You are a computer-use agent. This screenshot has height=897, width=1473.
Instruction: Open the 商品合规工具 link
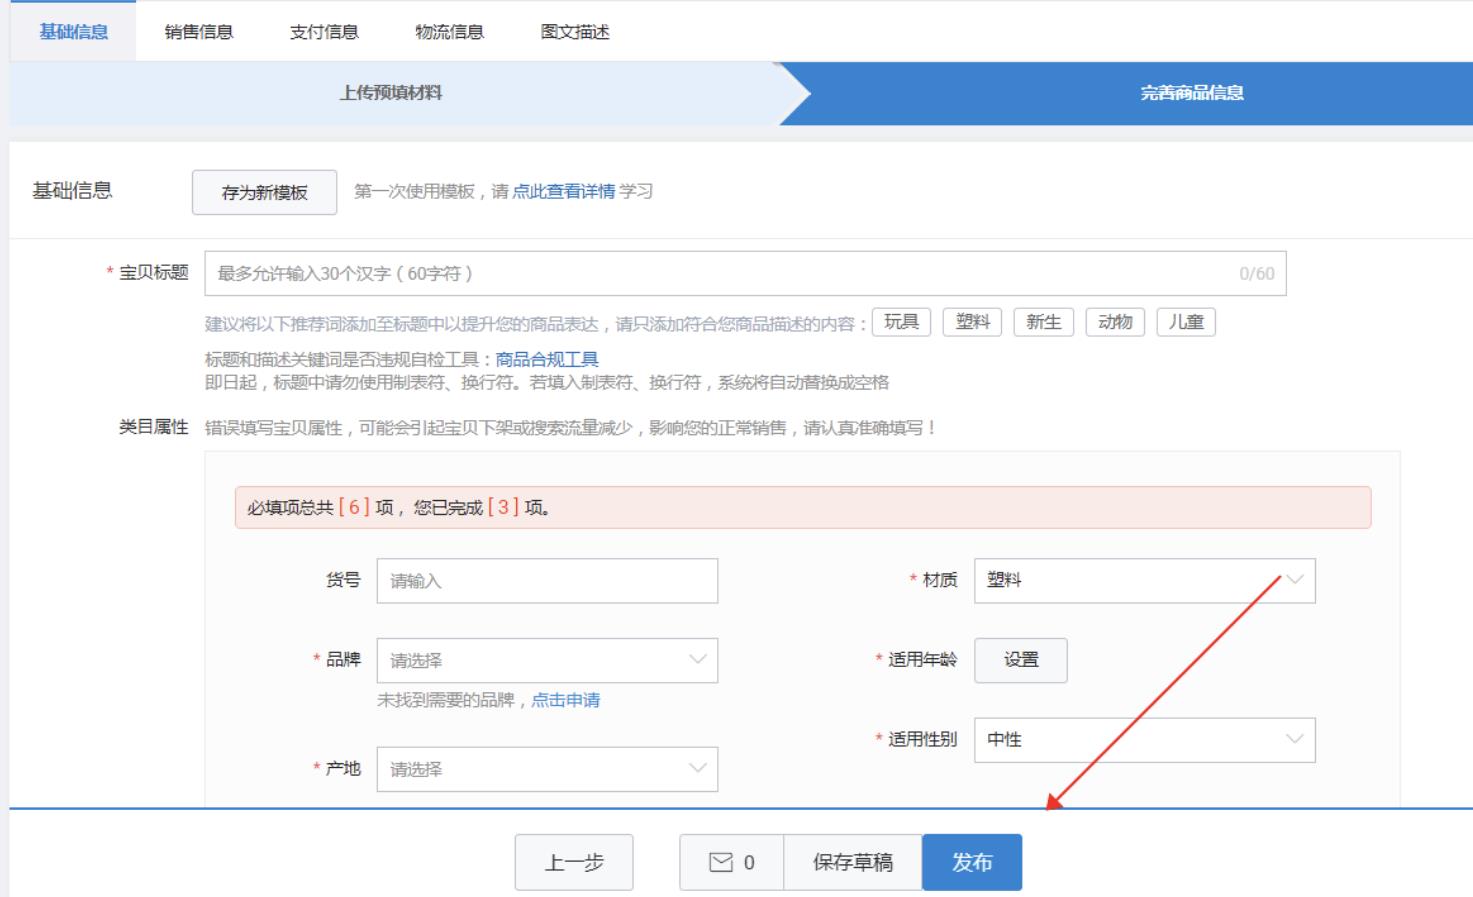[547, 360]
